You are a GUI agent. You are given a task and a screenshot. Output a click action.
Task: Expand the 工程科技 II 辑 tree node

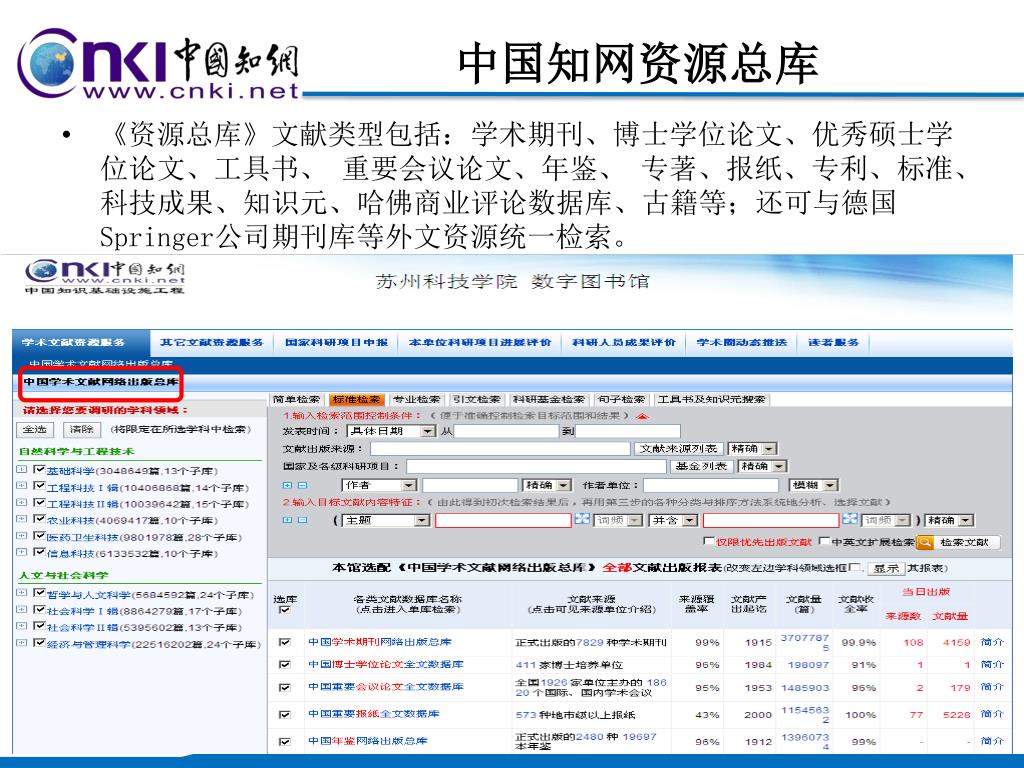coord(22,503)
